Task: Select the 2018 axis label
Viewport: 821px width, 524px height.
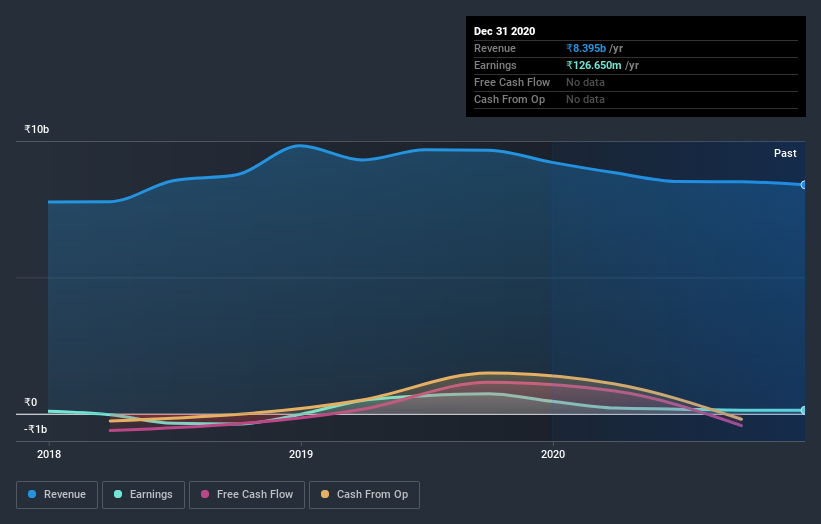Action: tap(49, 454)
